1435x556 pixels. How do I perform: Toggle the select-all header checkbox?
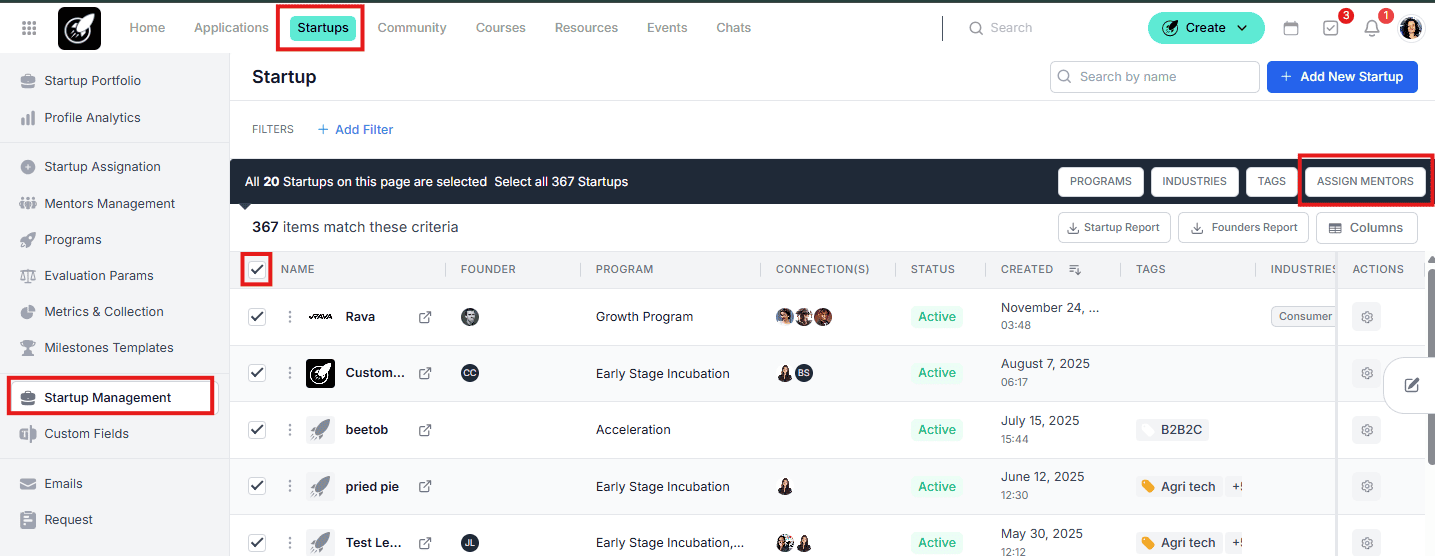[x=257, y=269]
